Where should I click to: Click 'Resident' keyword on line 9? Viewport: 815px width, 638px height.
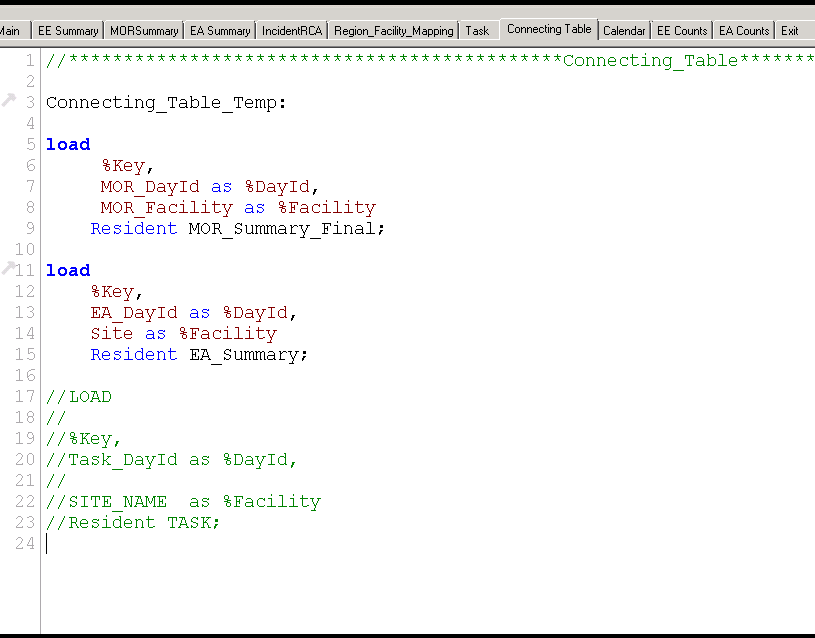coord(134,228)
